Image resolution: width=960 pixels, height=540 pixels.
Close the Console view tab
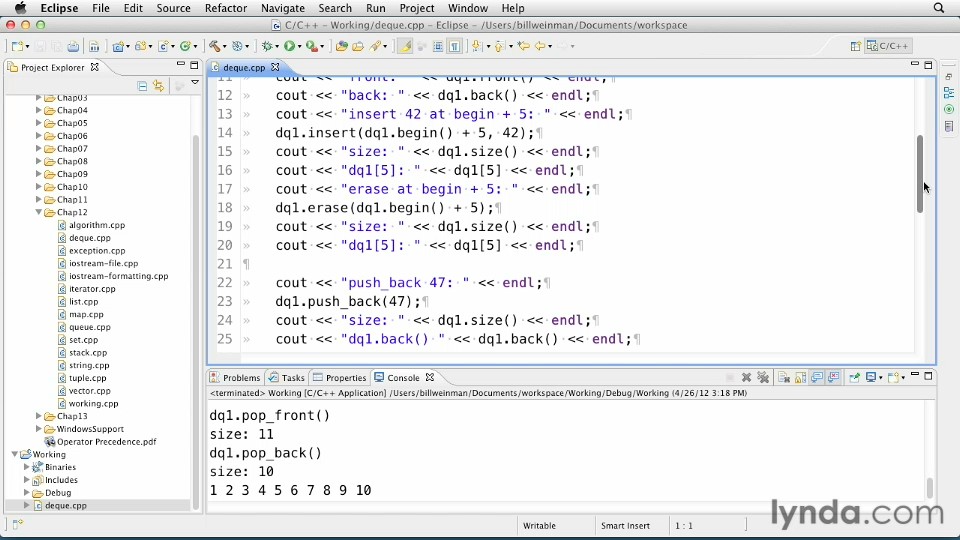coord(430,378)
